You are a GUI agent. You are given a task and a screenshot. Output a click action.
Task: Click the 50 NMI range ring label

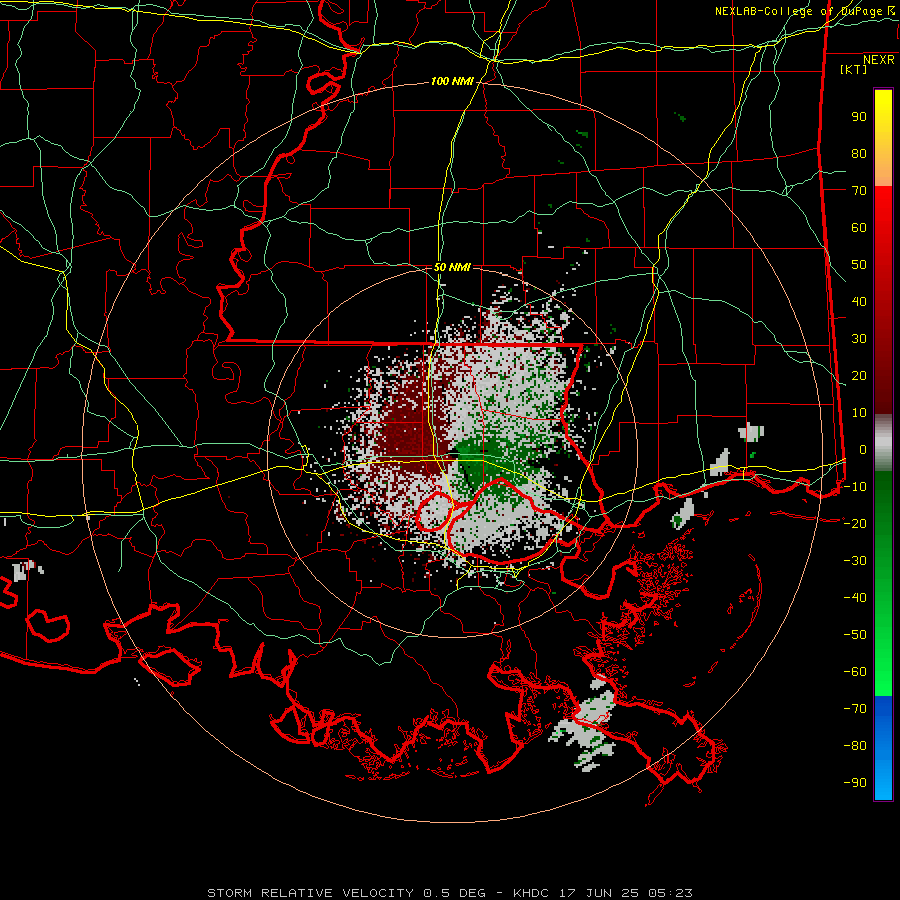(x=452, y=267)
